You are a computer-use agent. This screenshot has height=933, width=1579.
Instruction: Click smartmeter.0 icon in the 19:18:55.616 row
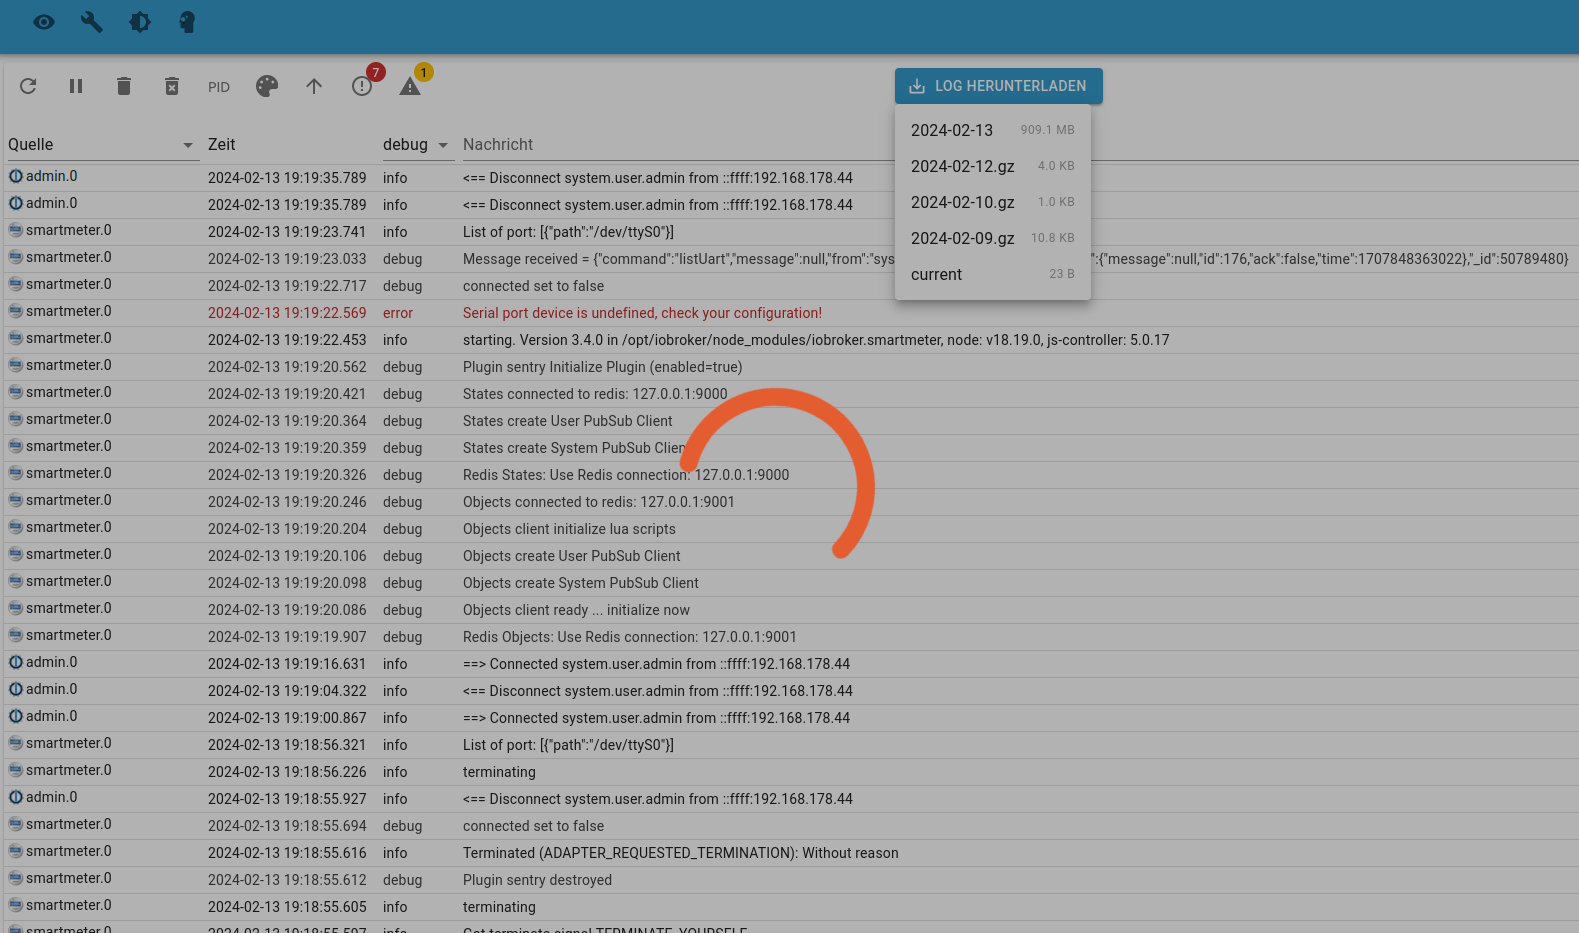pos(16,851)
